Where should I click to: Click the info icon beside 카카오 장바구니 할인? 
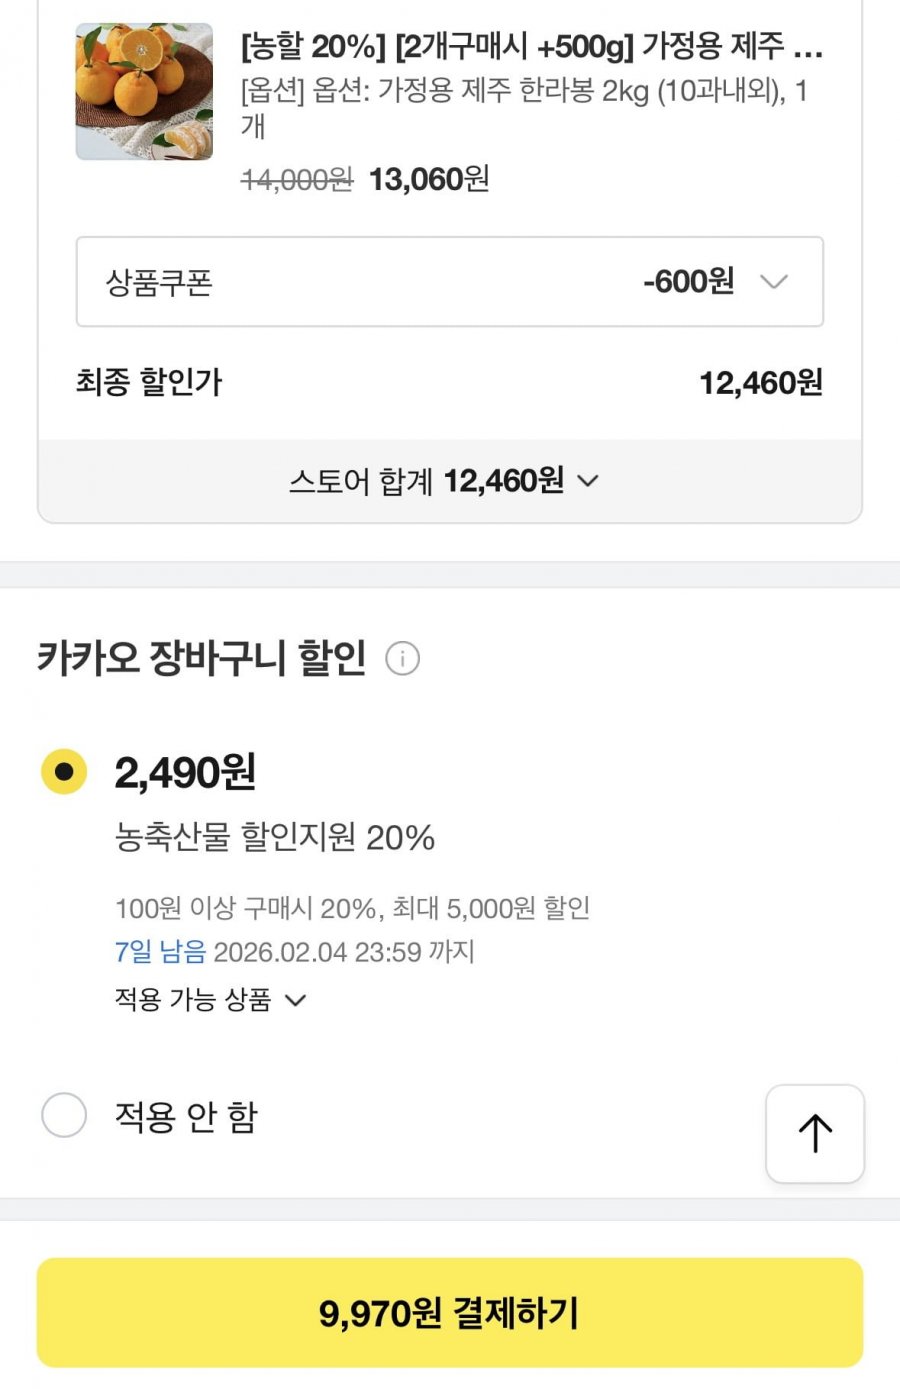point(402,659)
